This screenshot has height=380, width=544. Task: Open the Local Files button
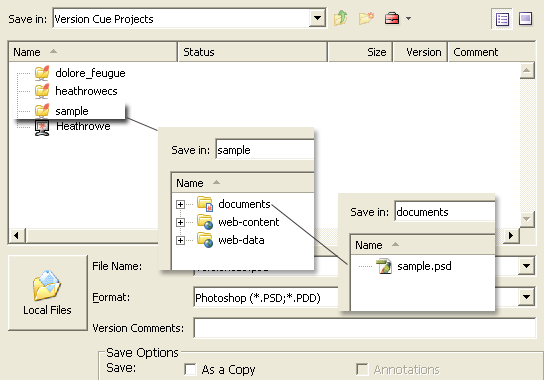click(48, 293)
